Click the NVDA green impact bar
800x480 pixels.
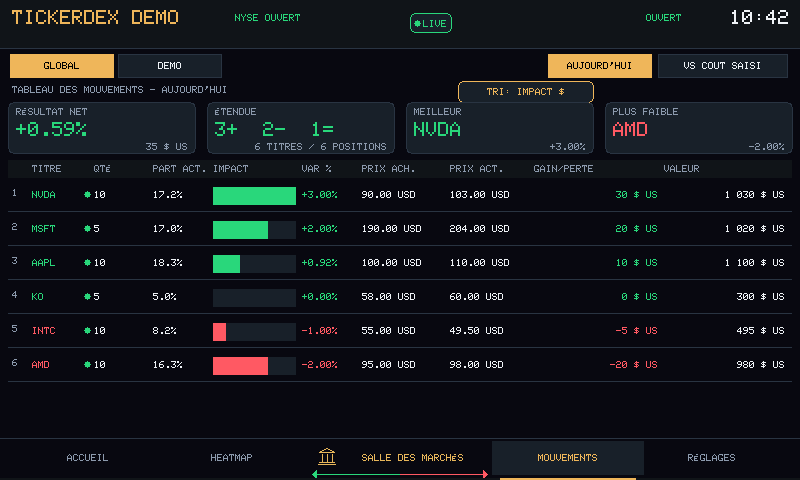254,196
